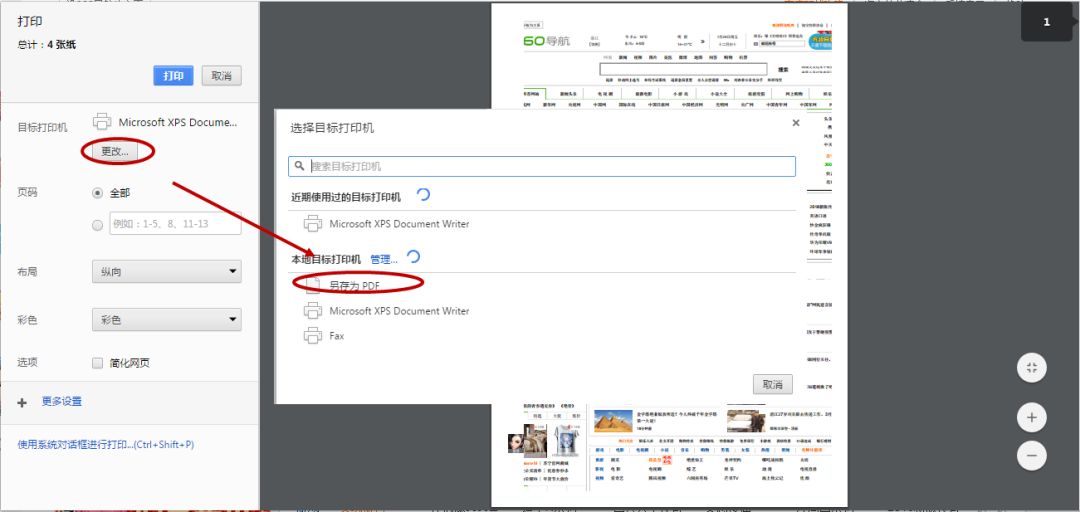Screen dimensions: 1080x512
Task: Expand 更多设置 section
Action: click(x=62, y=401)
